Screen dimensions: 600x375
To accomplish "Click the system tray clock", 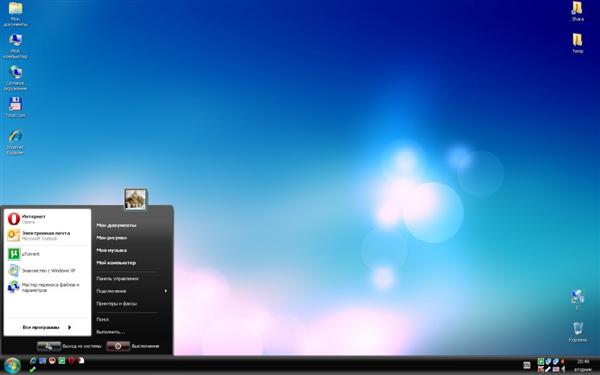I will pyautogui.click(x=583, y=365).
